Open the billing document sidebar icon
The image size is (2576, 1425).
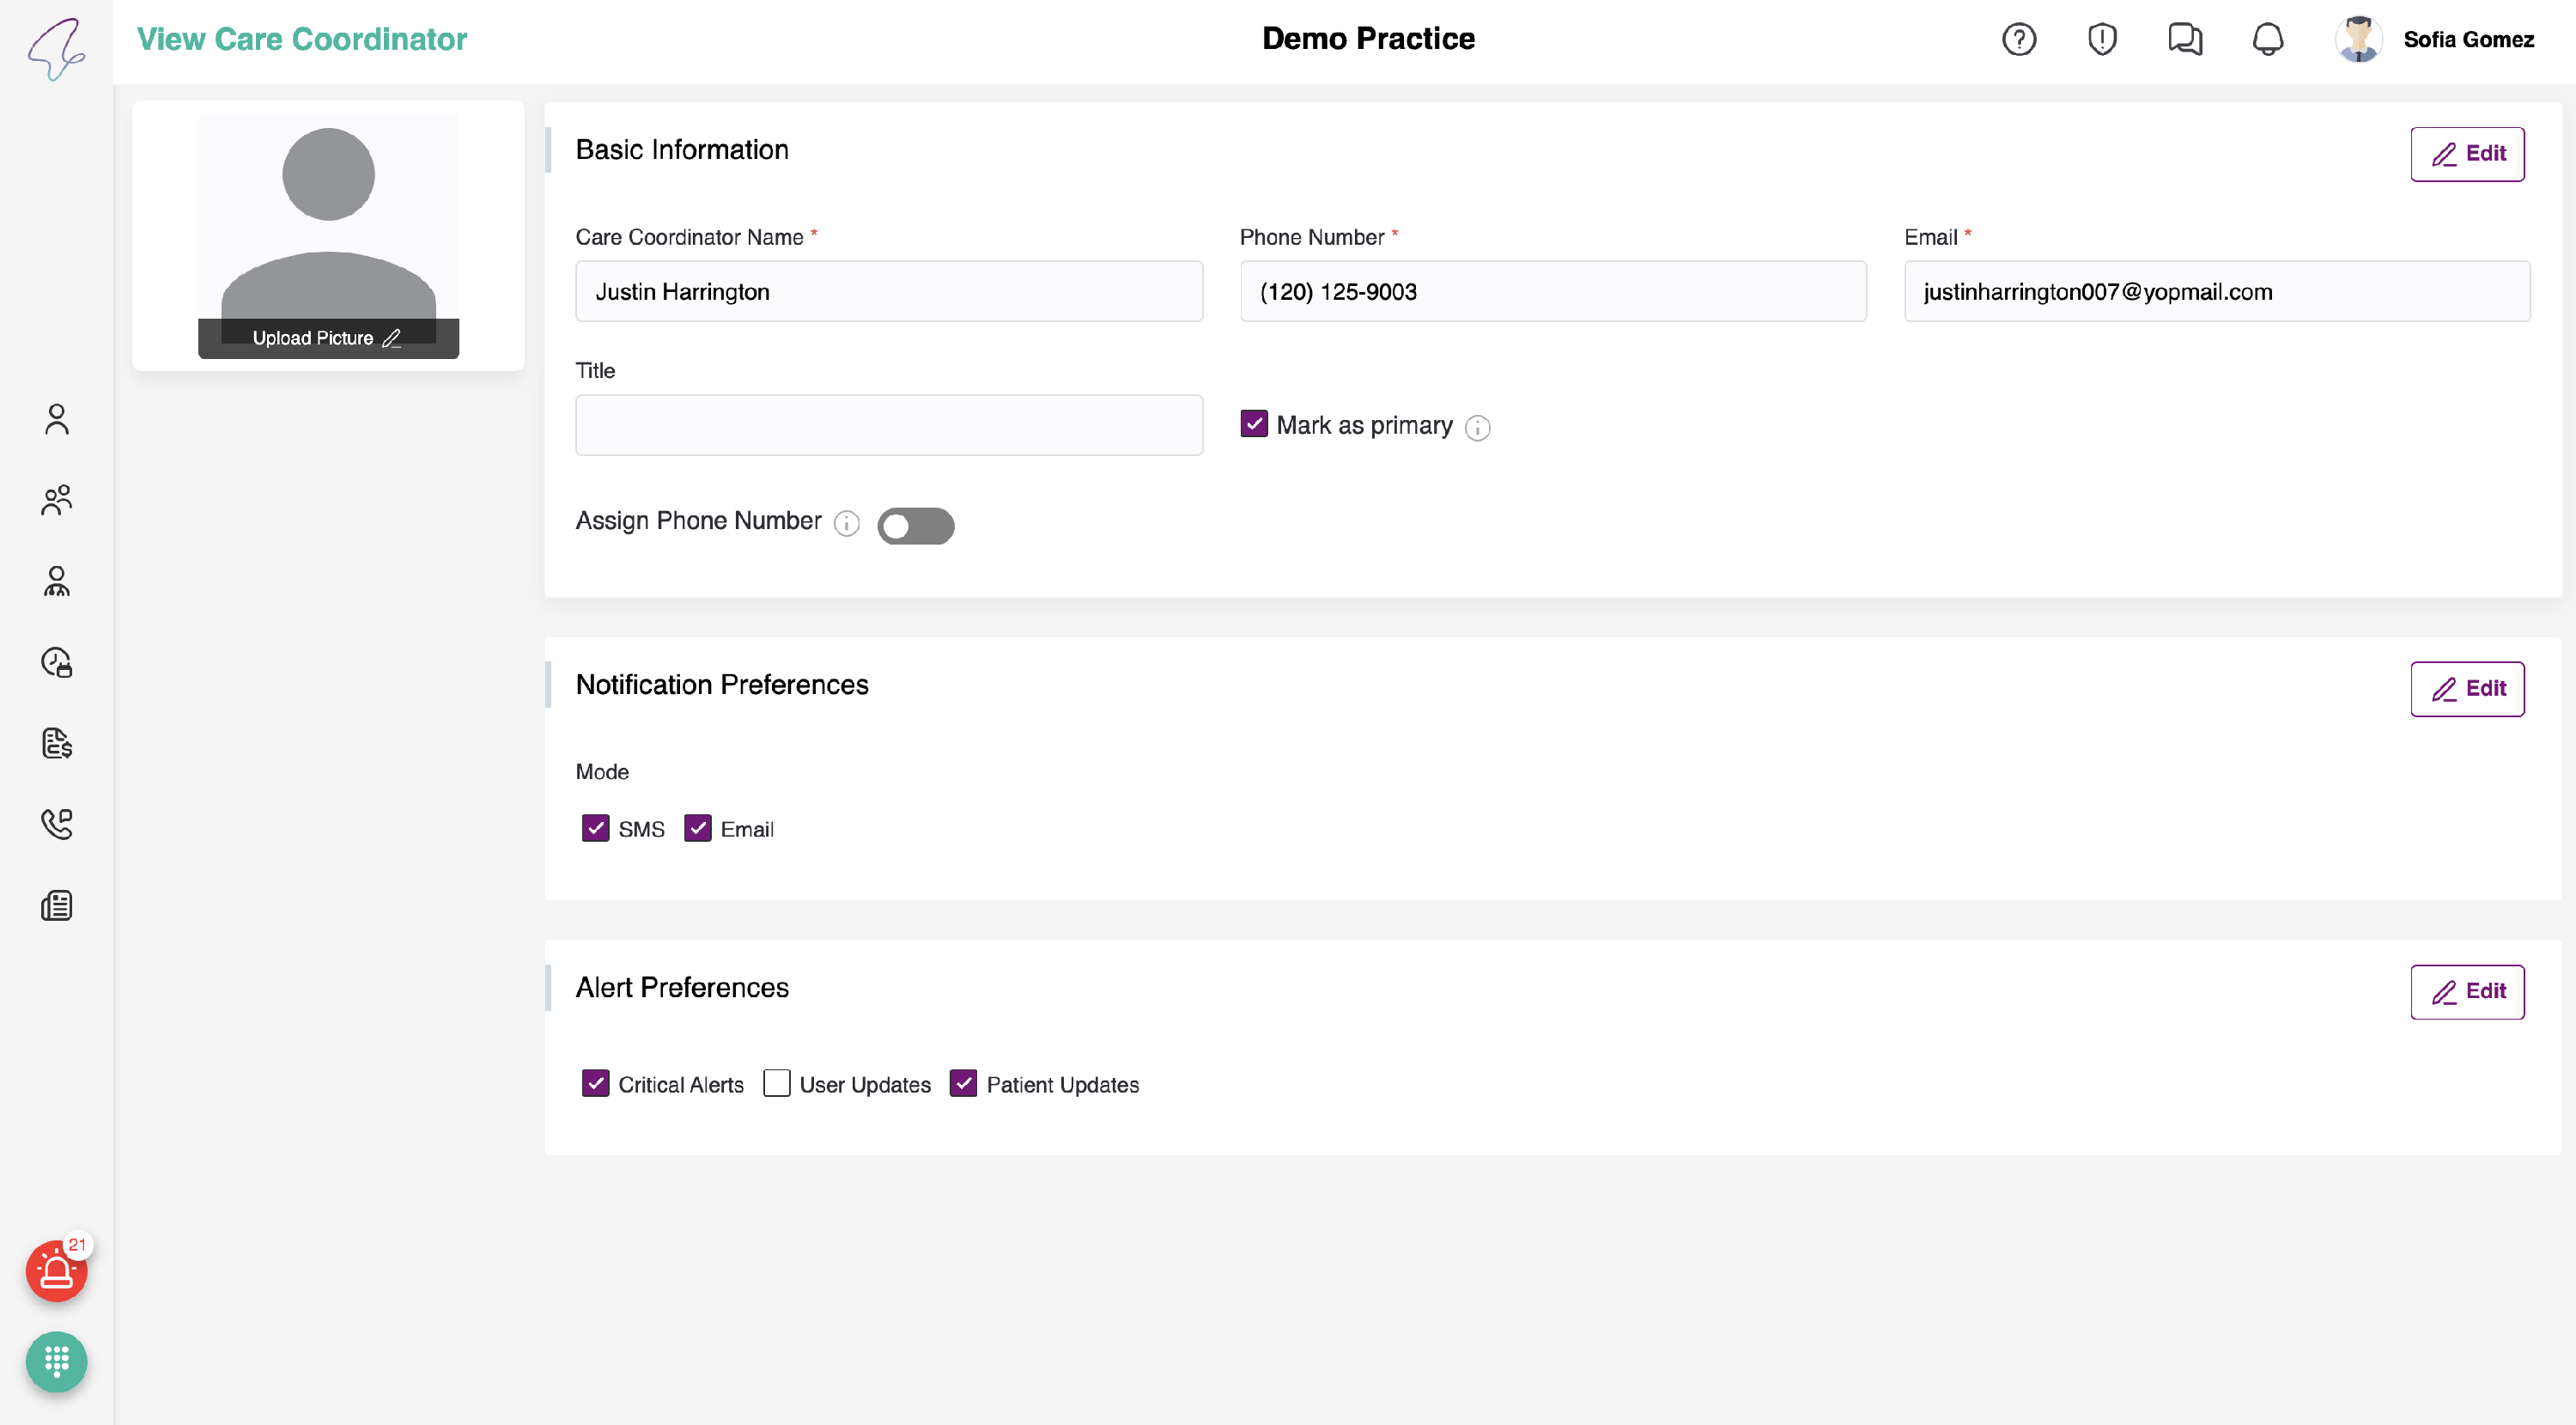click(x=57, y=743)
